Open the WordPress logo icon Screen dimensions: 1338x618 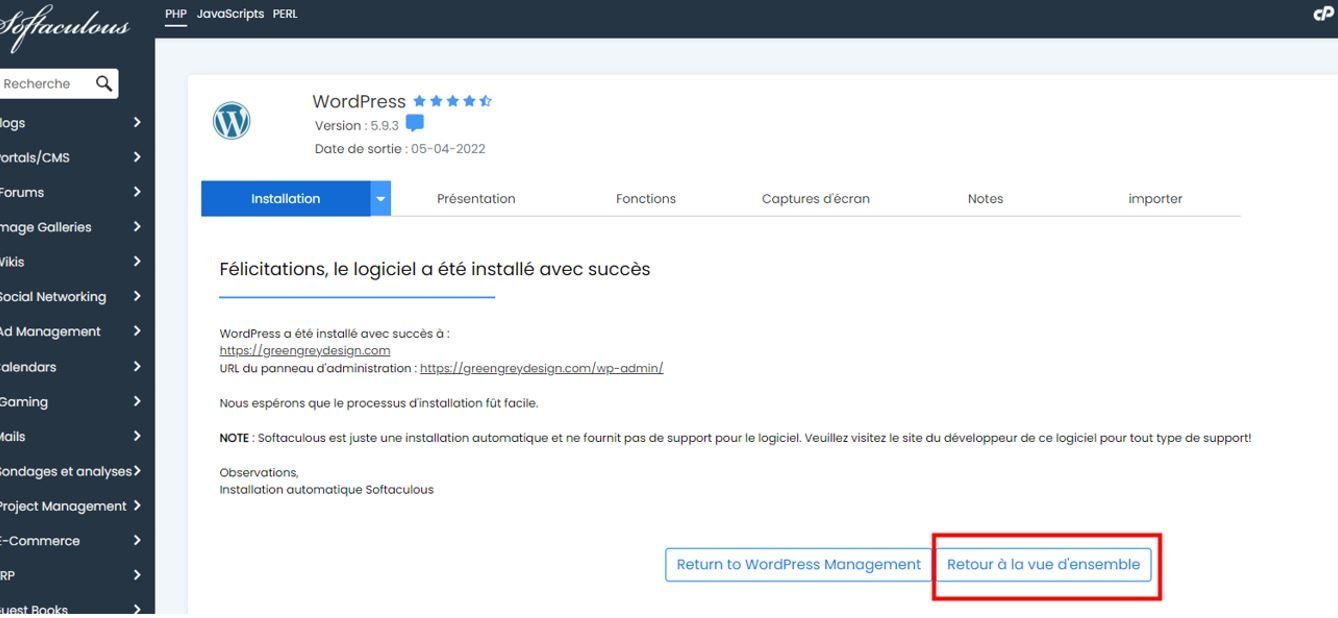[232, 122]
